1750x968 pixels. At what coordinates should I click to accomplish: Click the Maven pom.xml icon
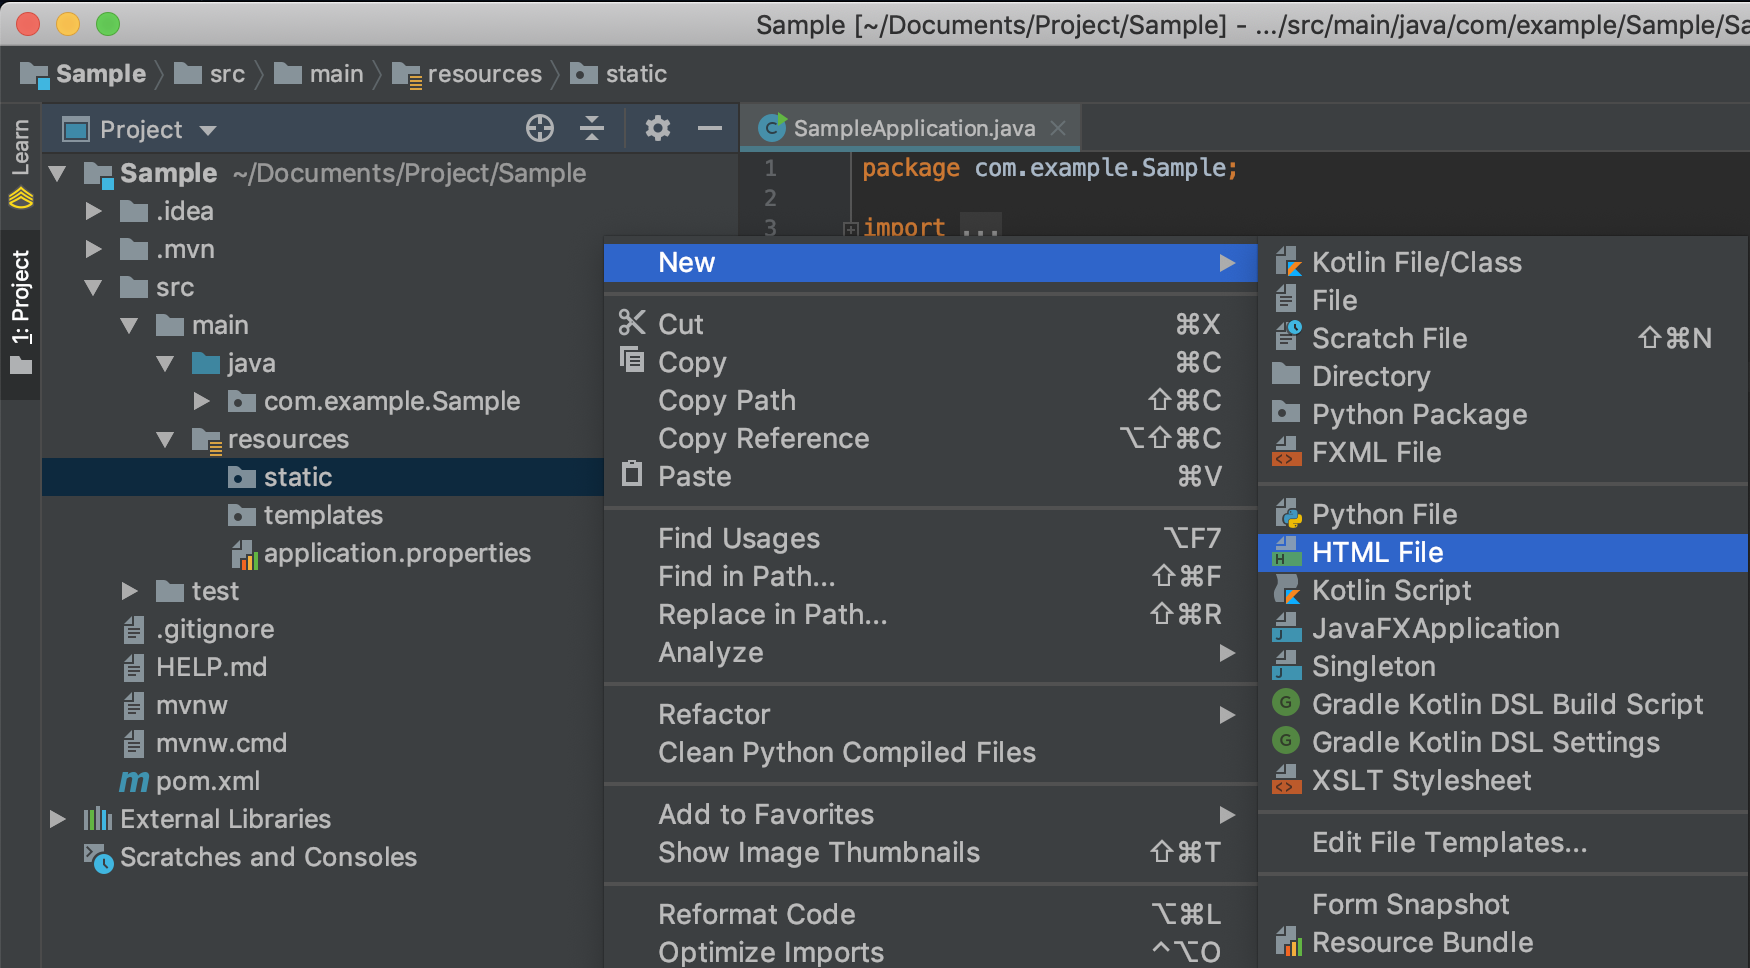coord(134,781)
